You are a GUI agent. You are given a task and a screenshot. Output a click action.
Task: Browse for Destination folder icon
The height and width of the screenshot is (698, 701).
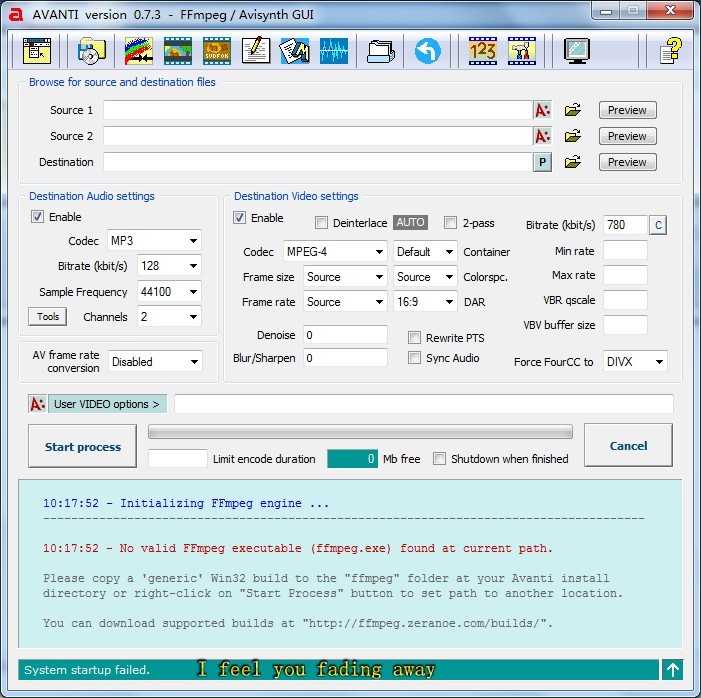573,162
